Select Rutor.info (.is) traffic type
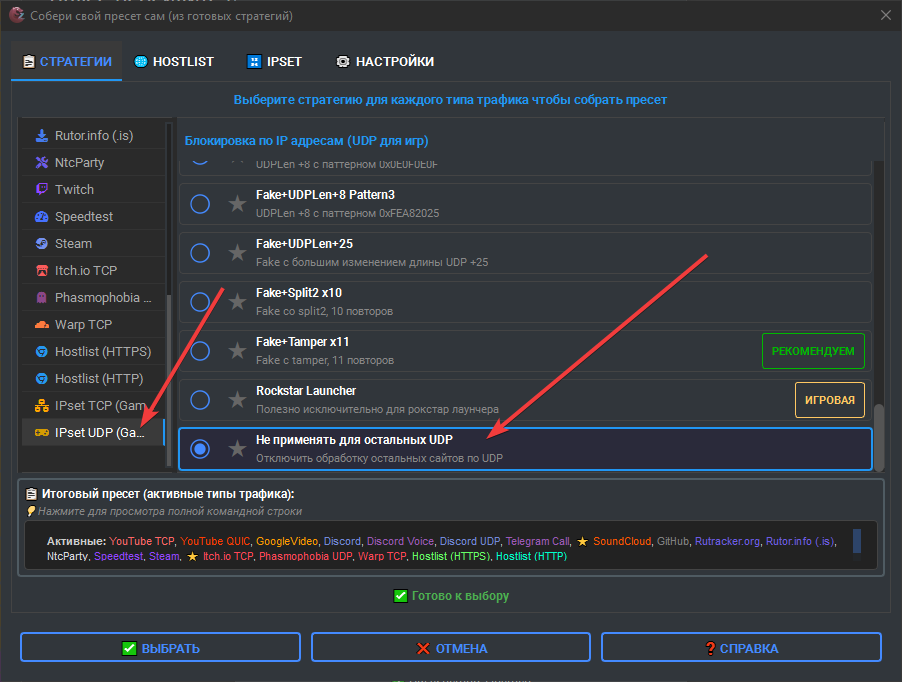Image resolution: width=902 pixels, height=682 pixels. (93, 136)
